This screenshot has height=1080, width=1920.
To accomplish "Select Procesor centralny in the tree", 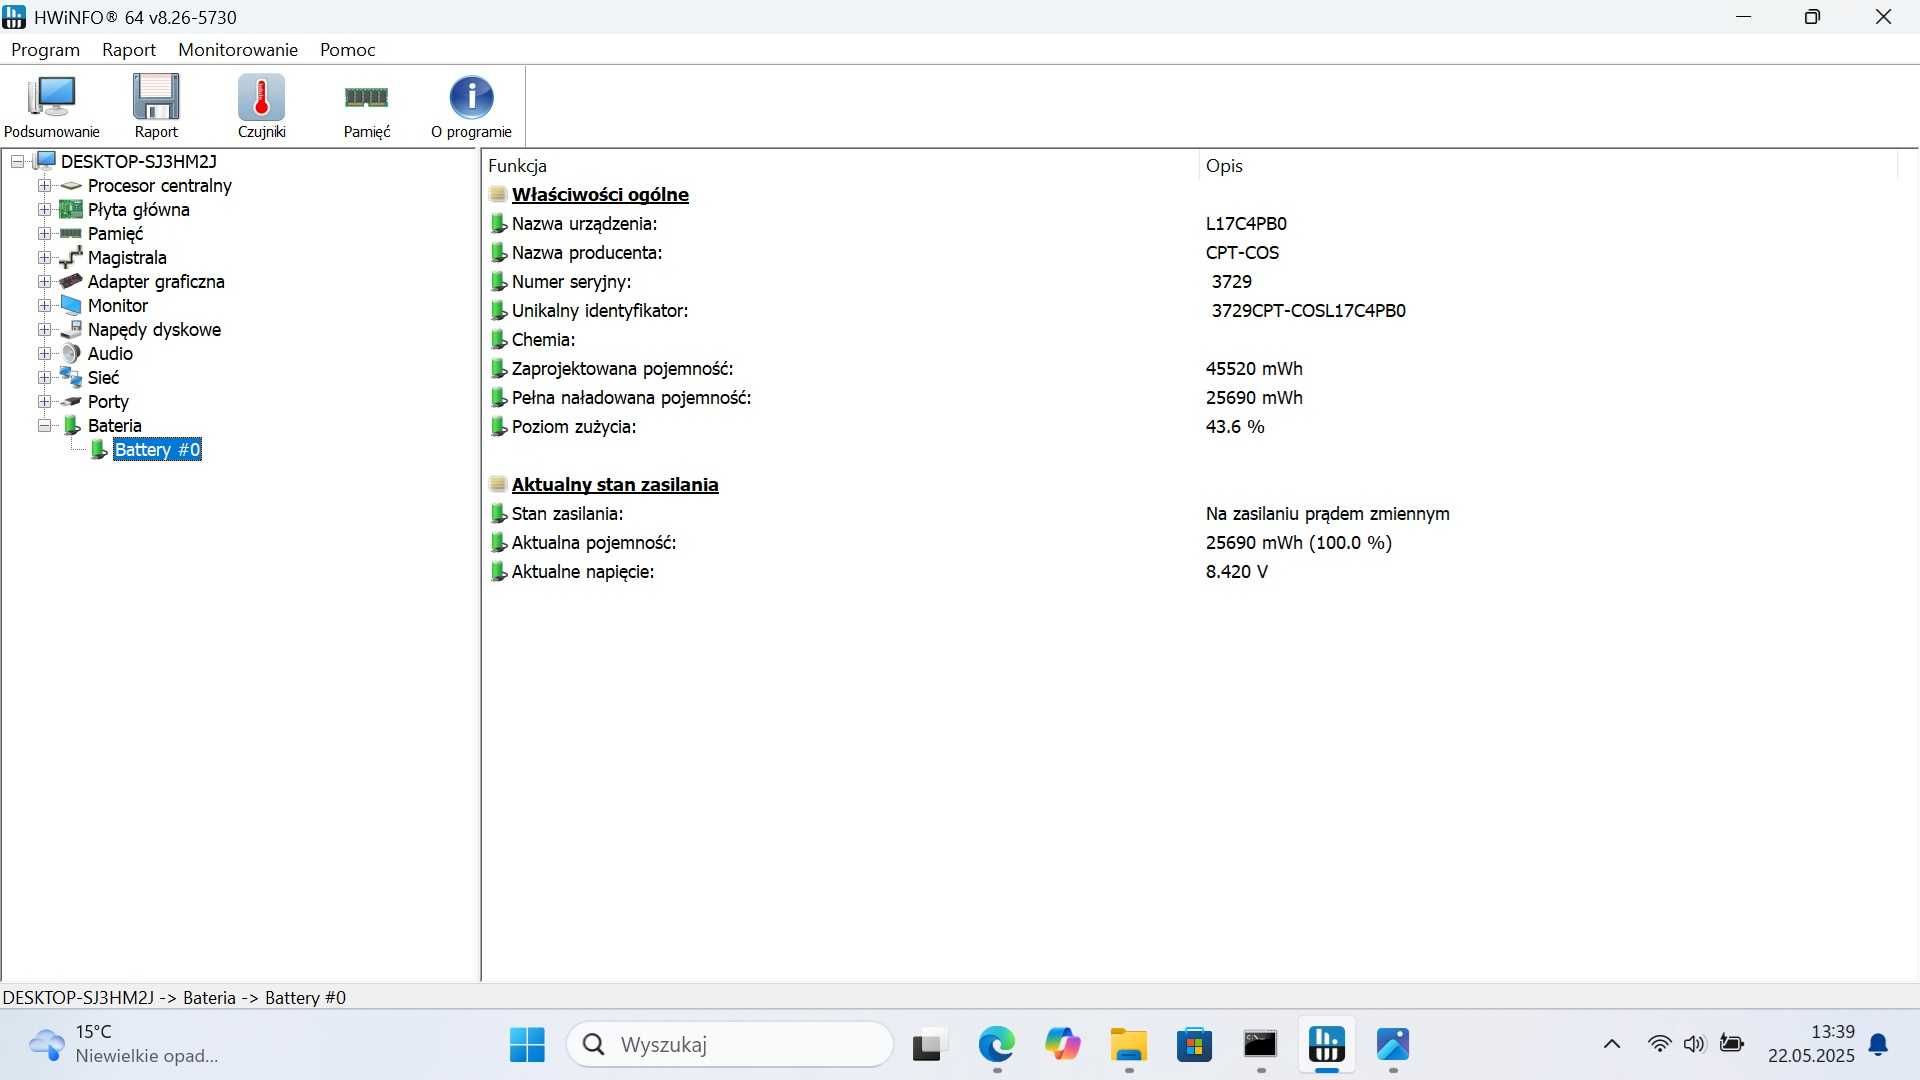I will coord(159,185).
